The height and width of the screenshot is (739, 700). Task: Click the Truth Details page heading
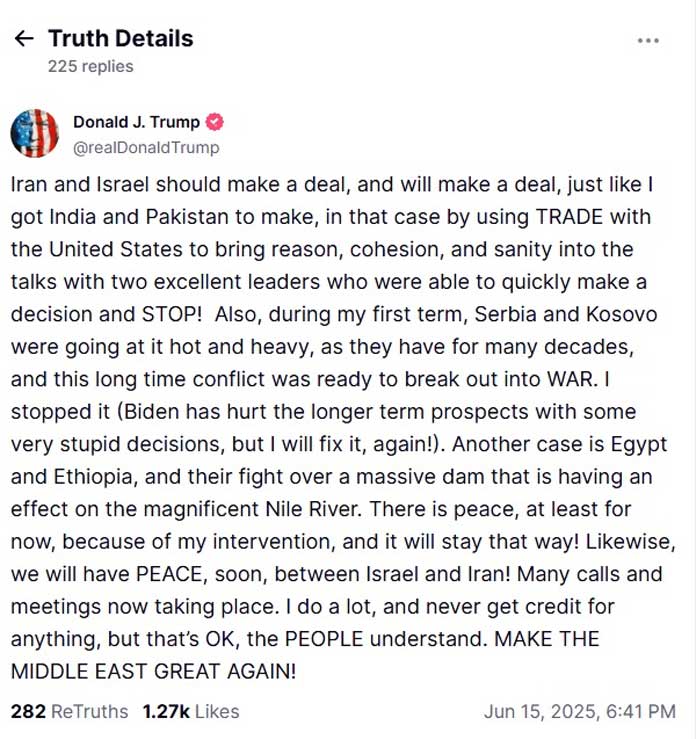pyautogui.click(x=121, y=39)
